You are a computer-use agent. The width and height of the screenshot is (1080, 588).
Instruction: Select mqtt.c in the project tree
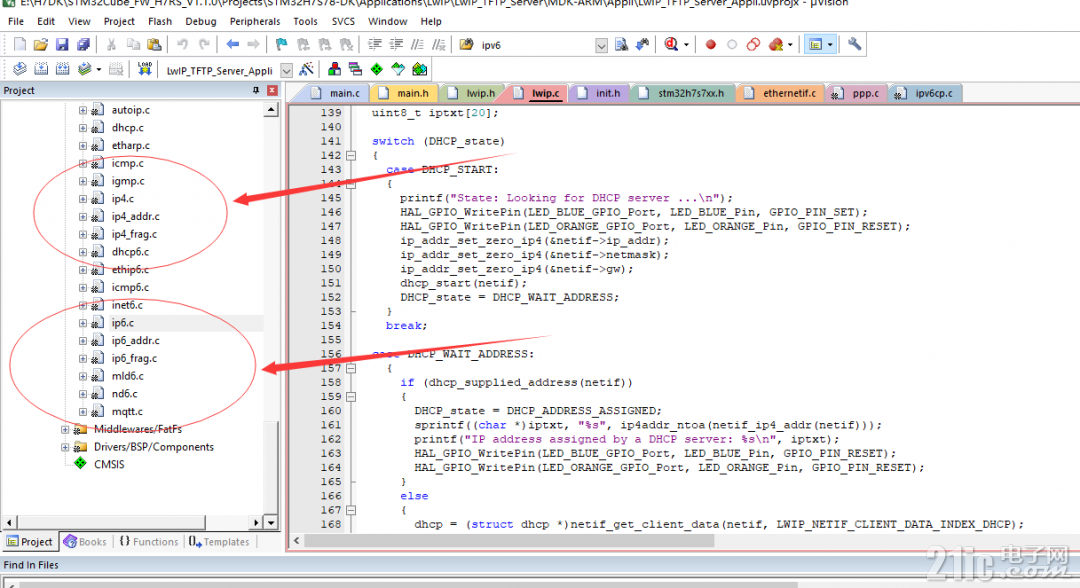tap(127, 412)
